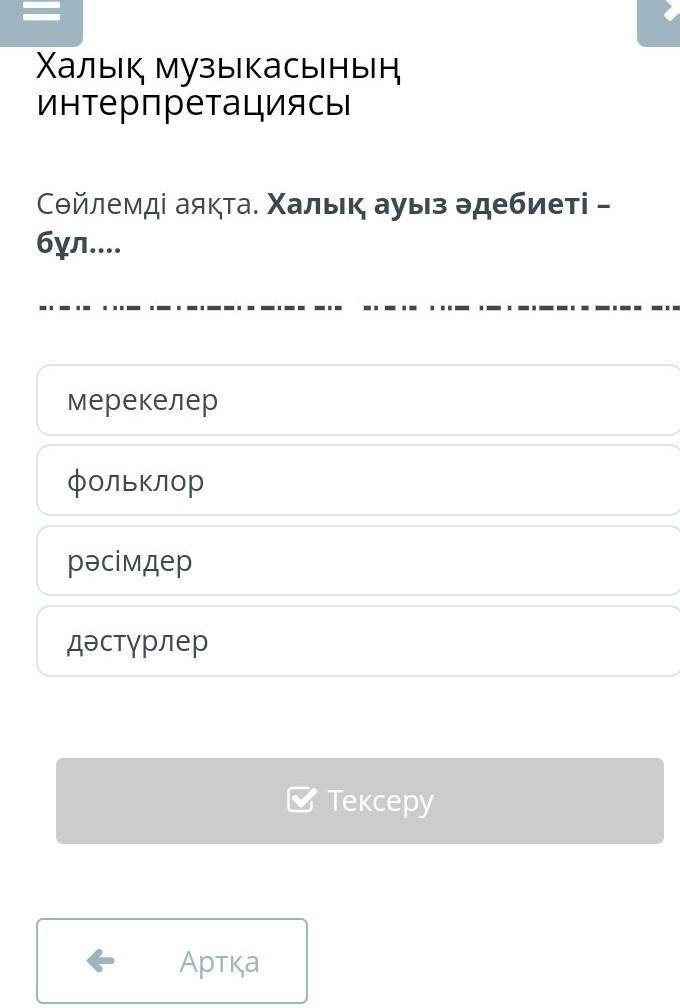Click the word рәсімдер in the third option
680x1008 pixels.
point(129,561)
